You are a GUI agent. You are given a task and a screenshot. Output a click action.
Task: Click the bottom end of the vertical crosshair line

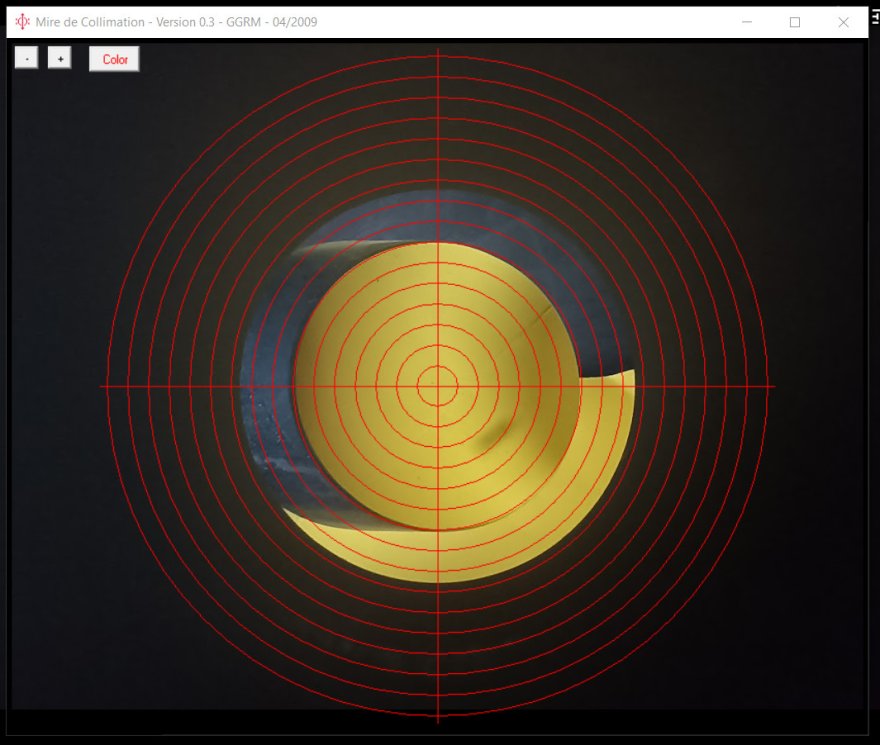click(x=437, y=719)
